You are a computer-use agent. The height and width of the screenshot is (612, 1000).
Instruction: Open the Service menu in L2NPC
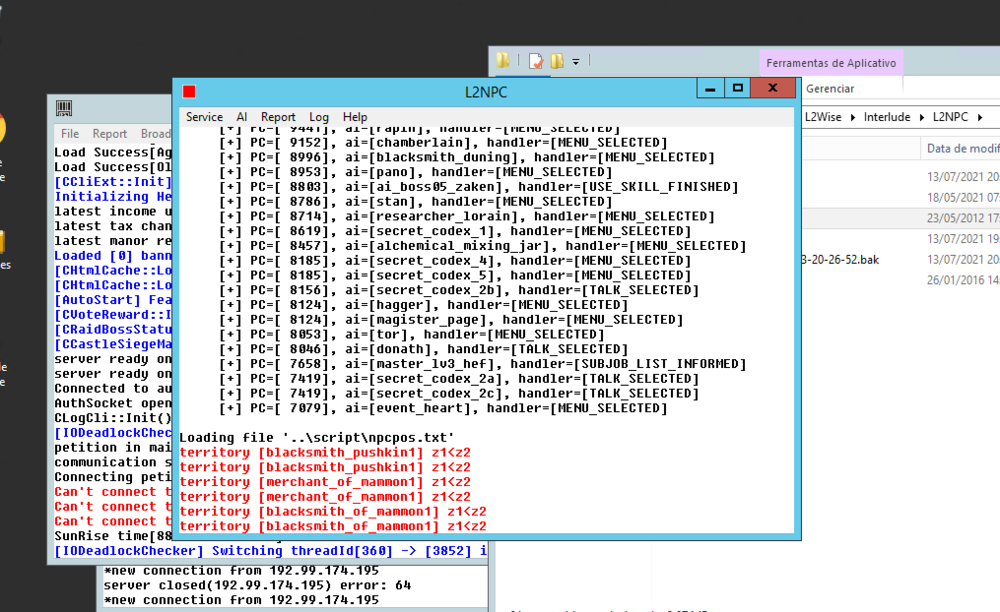tap(204, 117)
